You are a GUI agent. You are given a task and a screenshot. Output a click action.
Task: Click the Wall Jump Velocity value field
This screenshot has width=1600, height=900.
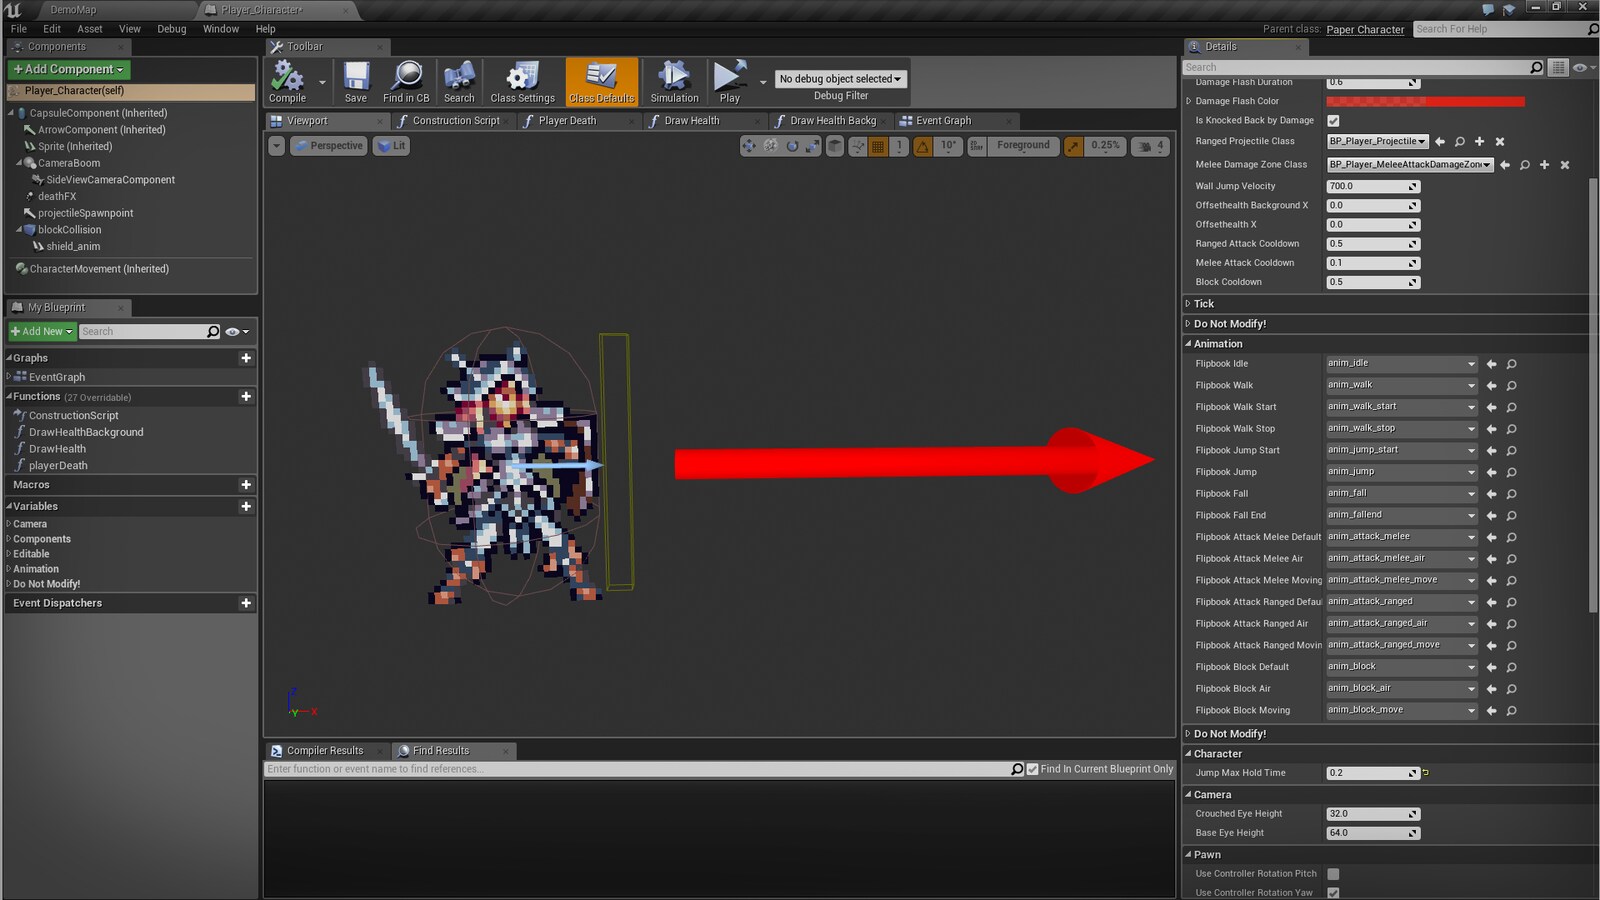[1366, 186]
